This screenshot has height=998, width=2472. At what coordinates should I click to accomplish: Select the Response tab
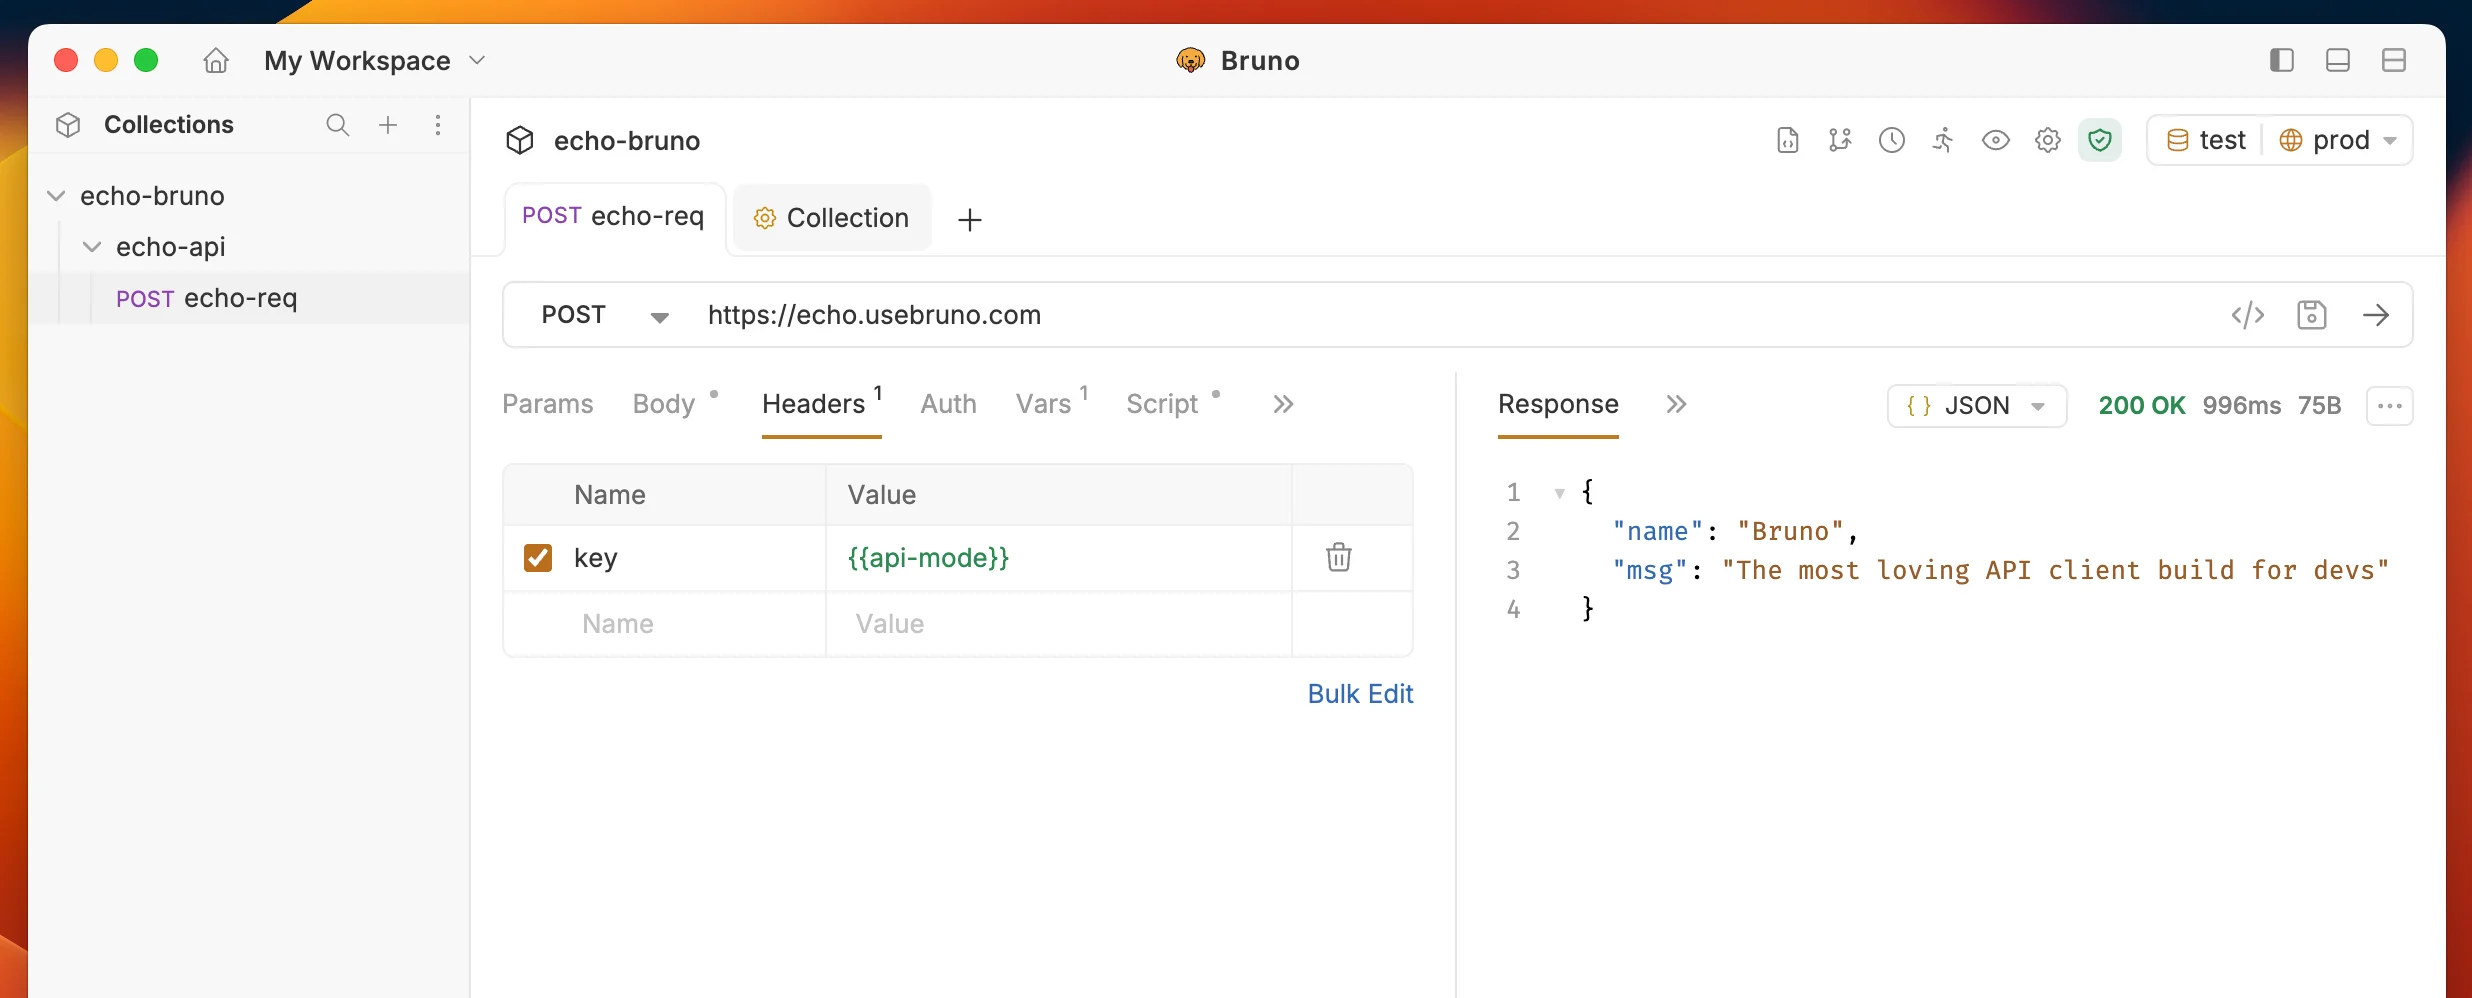(x=1558, y=404)
